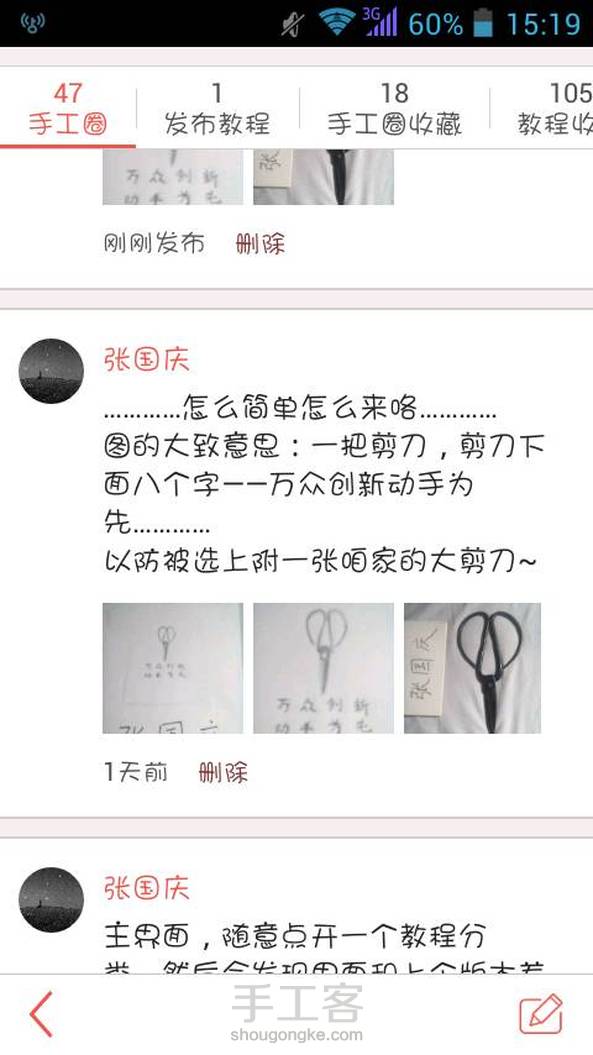Tap the WiFi status icon

[337, 22]
